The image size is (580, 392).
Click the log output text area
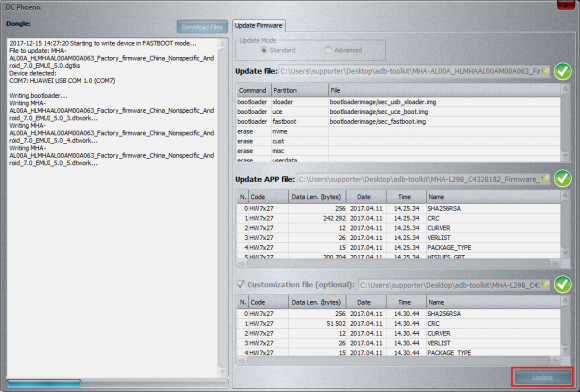click(112, 207)
